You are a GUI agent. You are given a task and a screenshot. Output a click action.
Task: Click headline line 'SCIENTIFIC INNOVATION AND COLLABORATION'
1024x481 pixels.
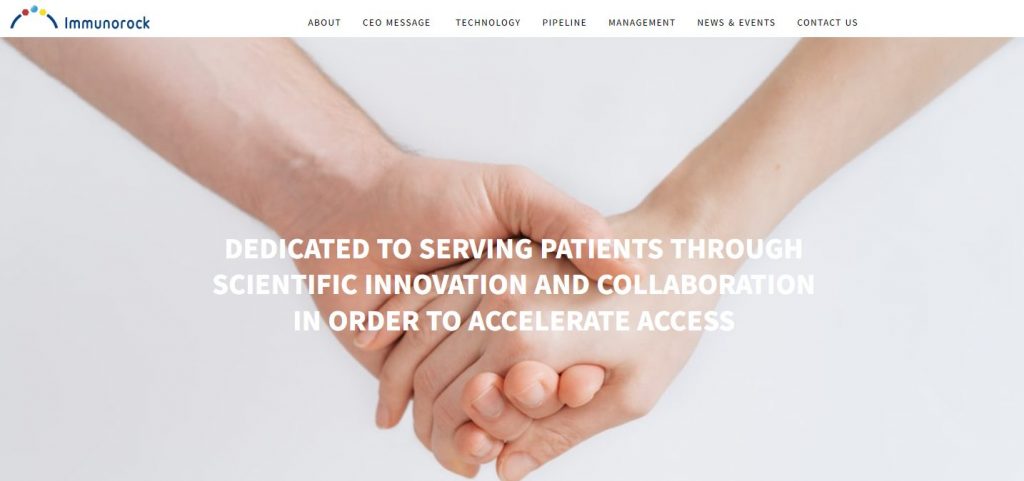(x=513, y=285)
